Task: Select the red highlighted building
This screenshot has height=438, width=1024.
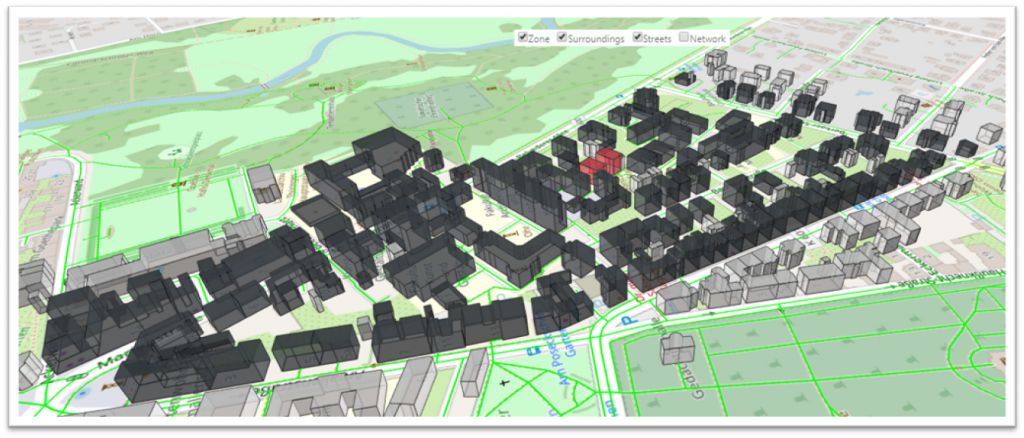Action: [601, 165]
